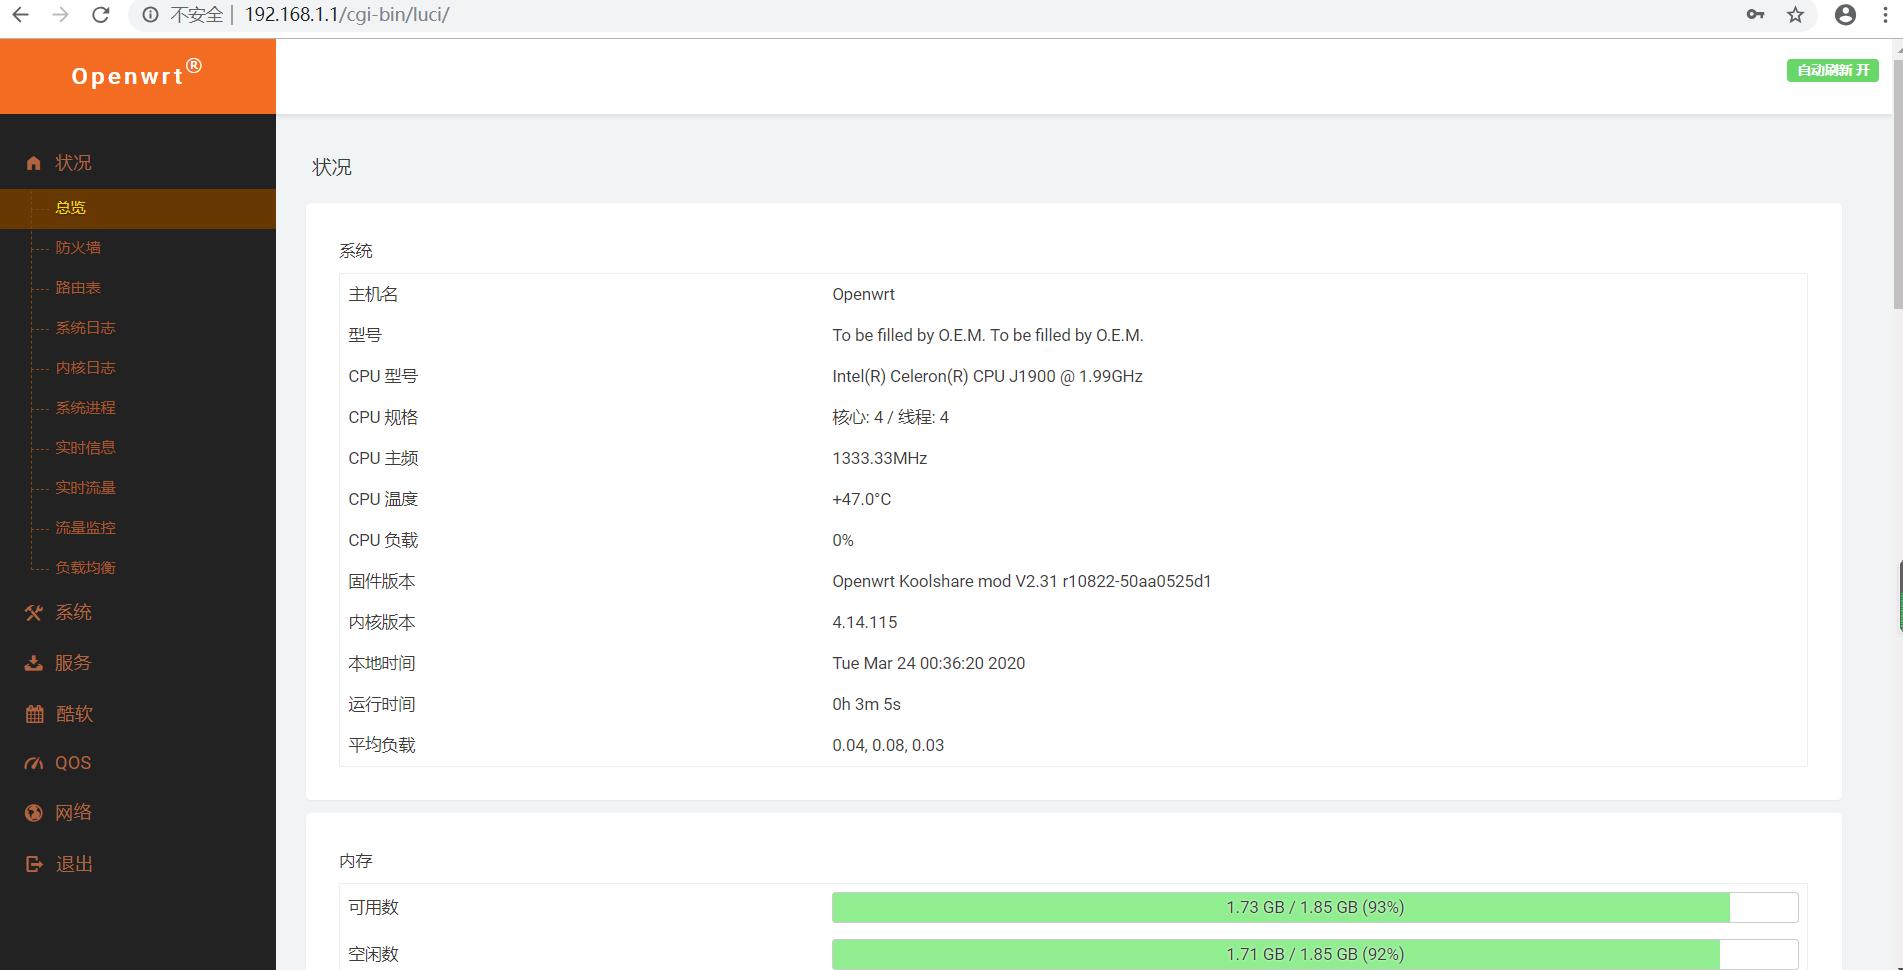This screenshot has width=1903, height=970.
Task: Open the 流量监控 traffic monitor page
Action: (x=85, y=528)
